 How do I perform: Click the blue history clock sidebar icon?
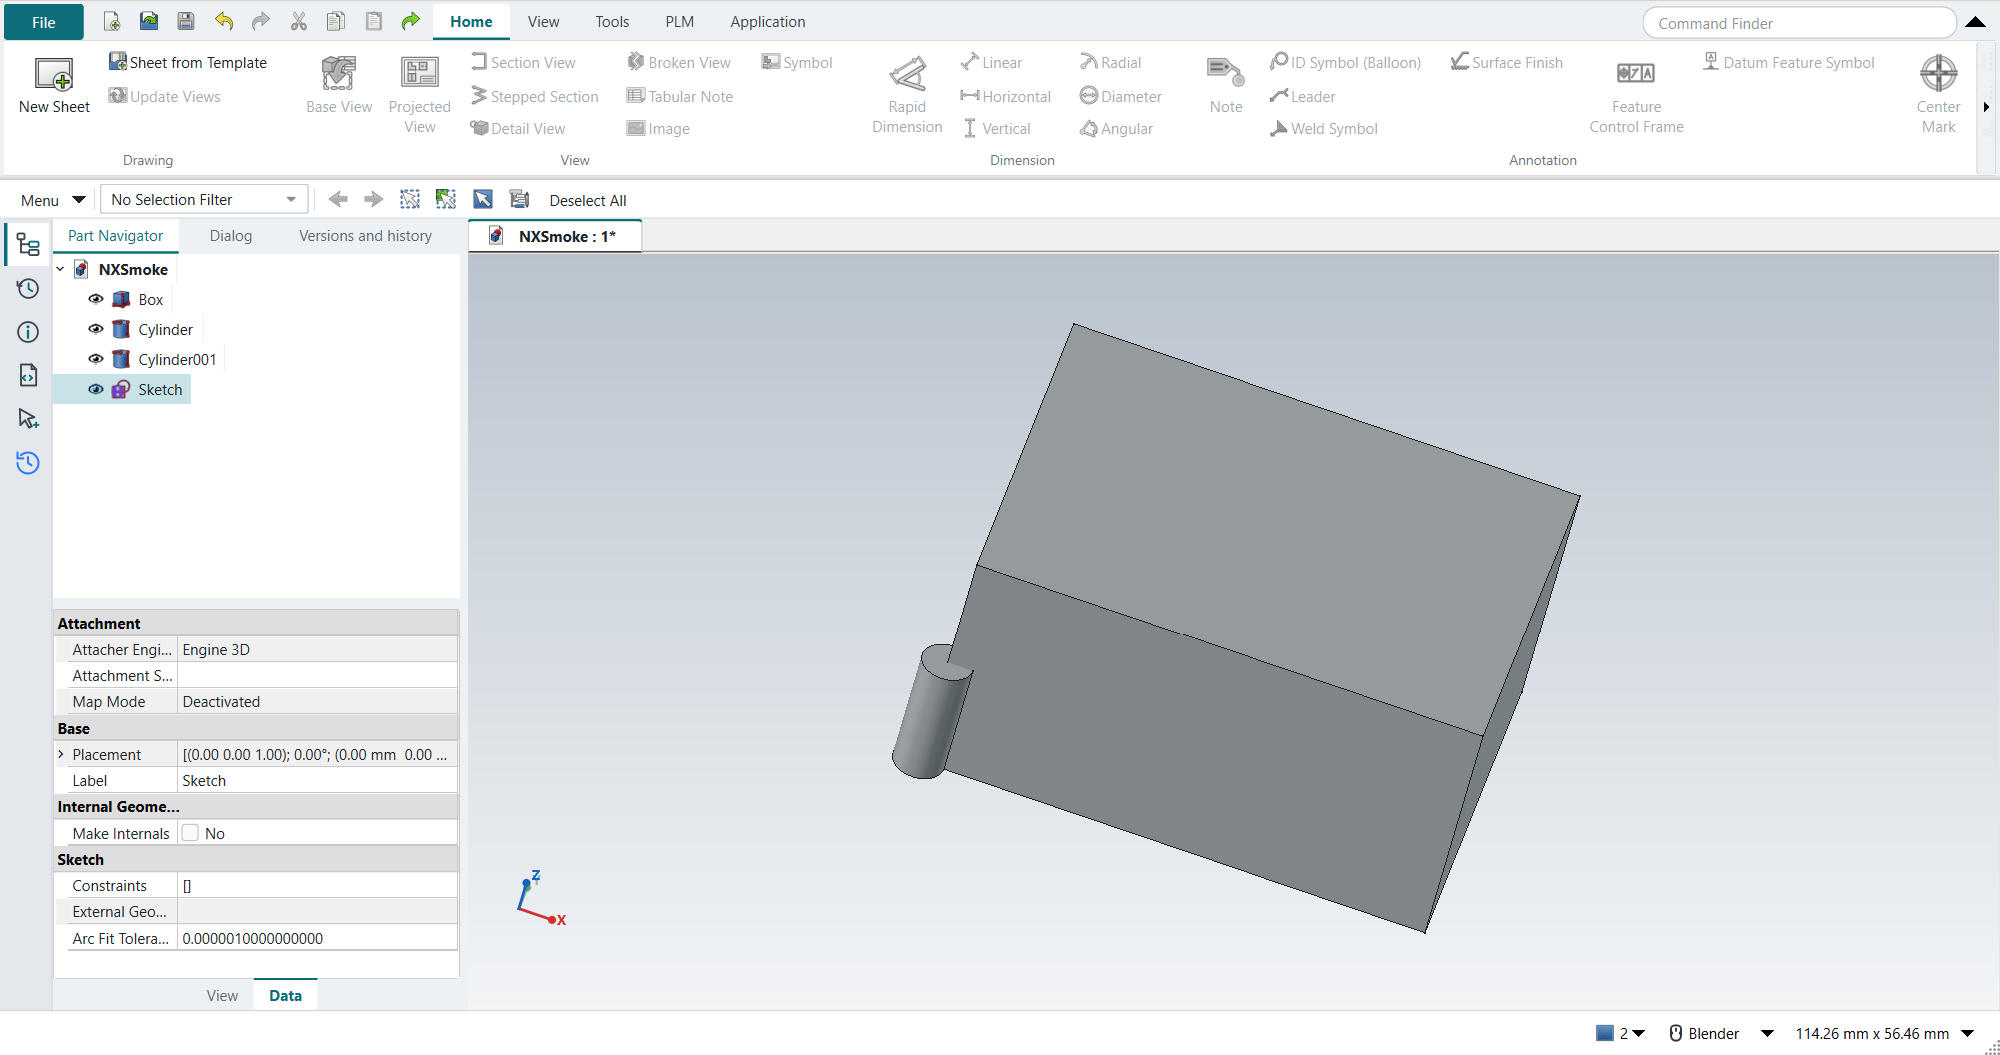pos(28,462)
